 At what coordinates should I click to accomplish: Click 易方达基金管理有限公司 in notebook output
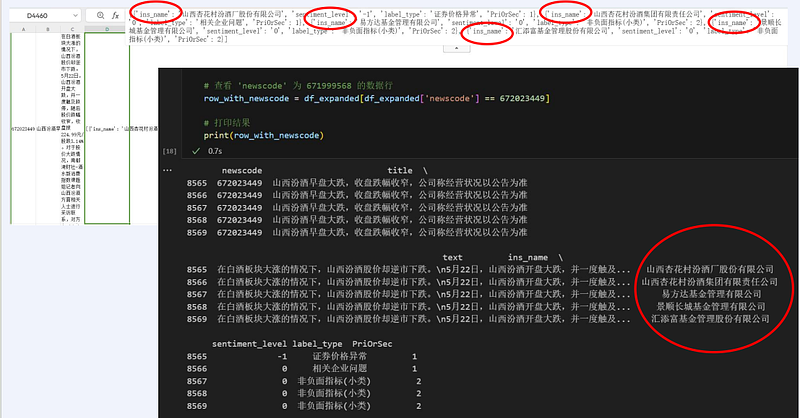click(x=711, y=294)
